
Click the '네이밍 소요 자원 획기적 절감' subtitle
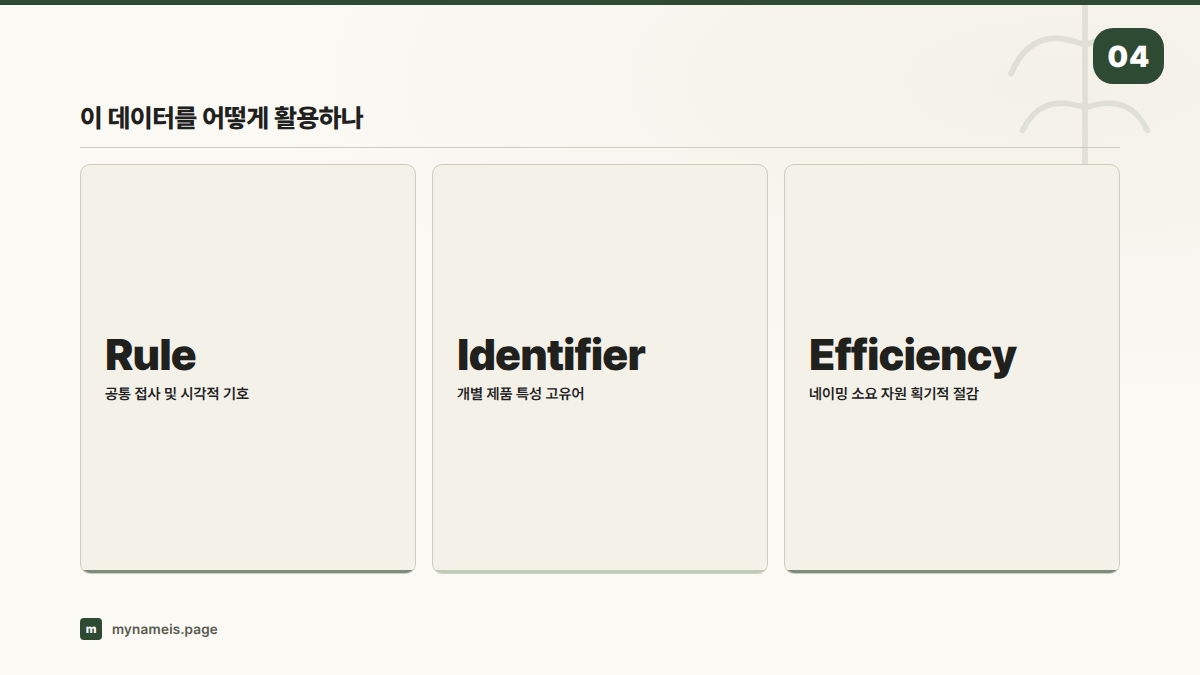coord(894,394)
